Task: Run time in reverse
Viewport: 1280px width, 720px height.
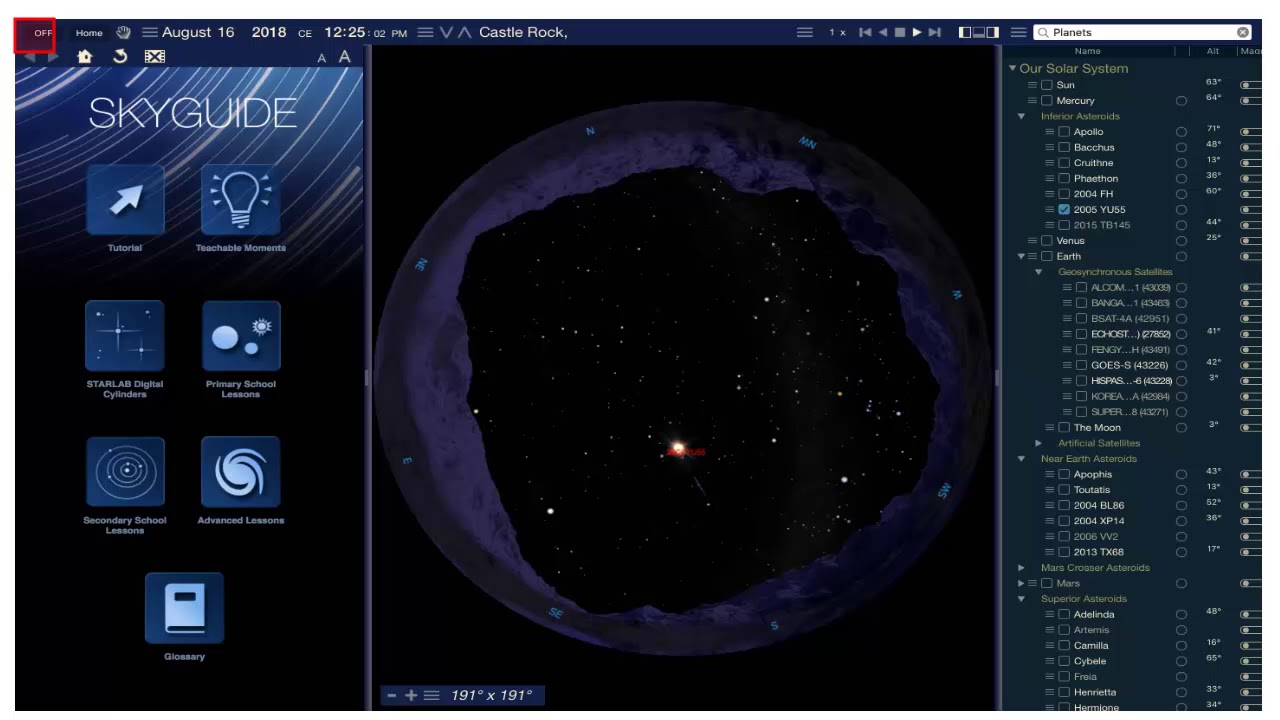Action: pos(883,32)
